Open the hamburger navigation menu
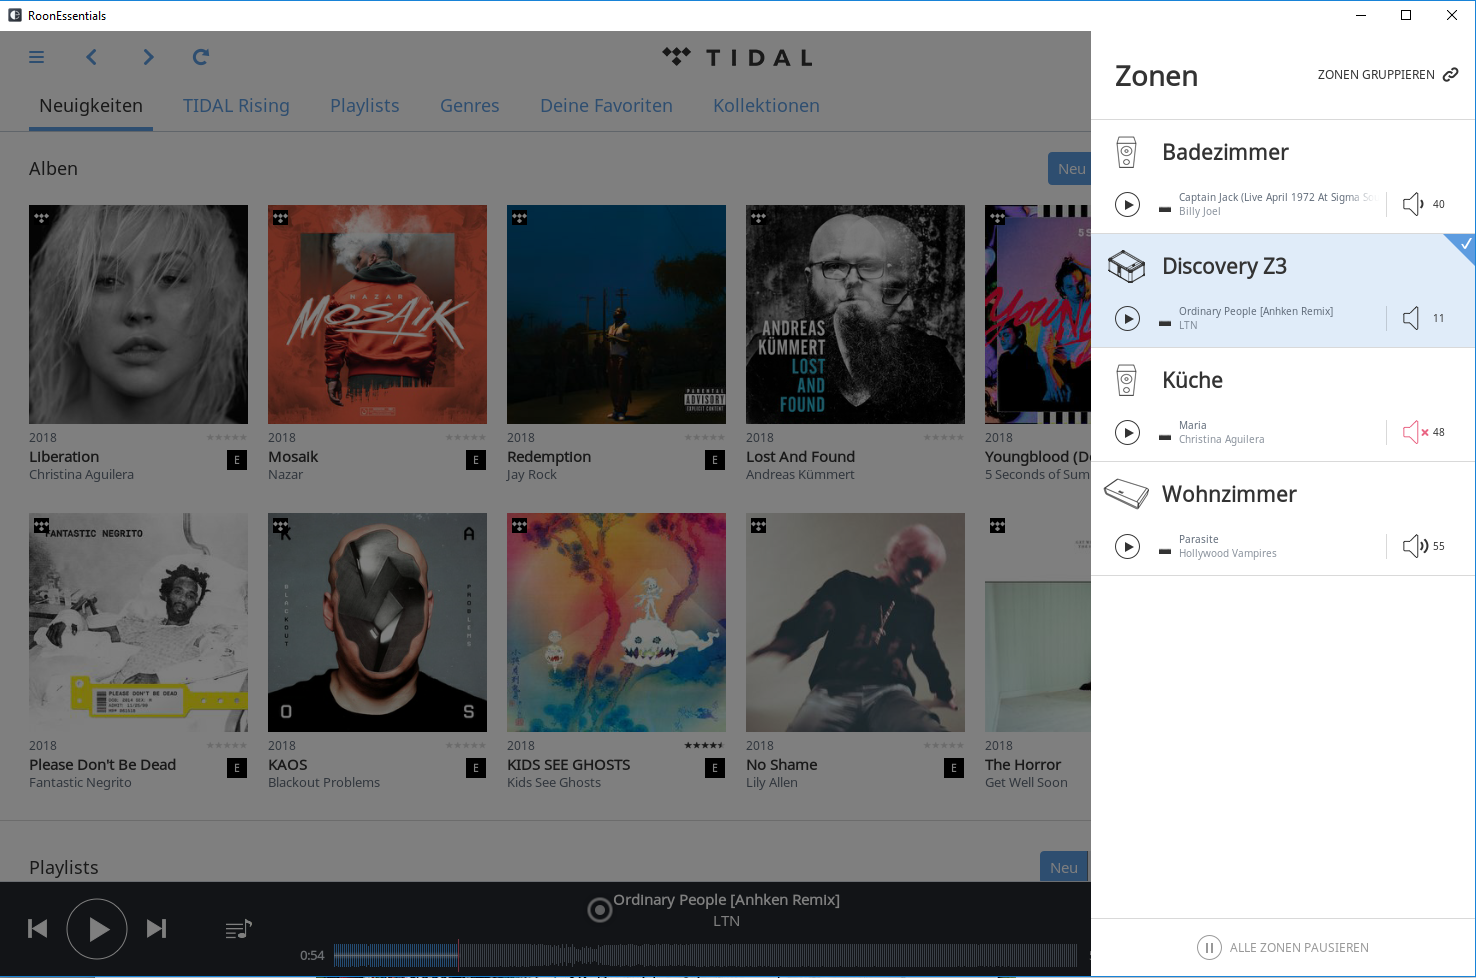Screen dimensions: 1476x978 37,57
